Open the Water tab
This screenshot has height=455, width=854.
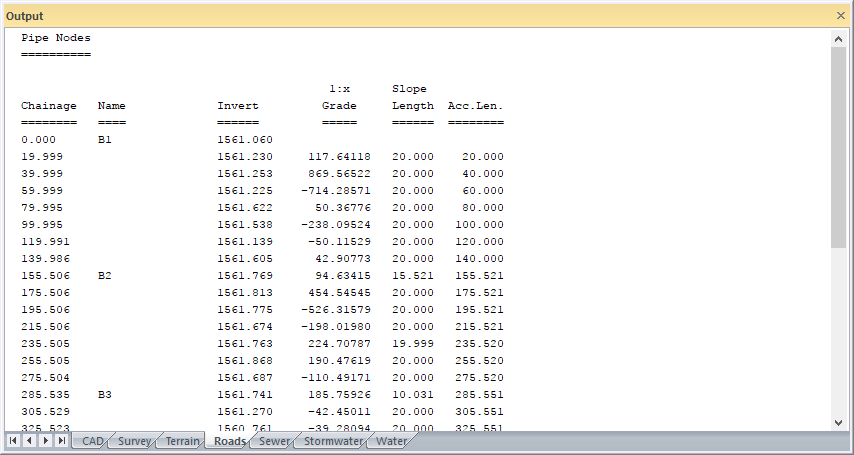(x=391, y=441)
